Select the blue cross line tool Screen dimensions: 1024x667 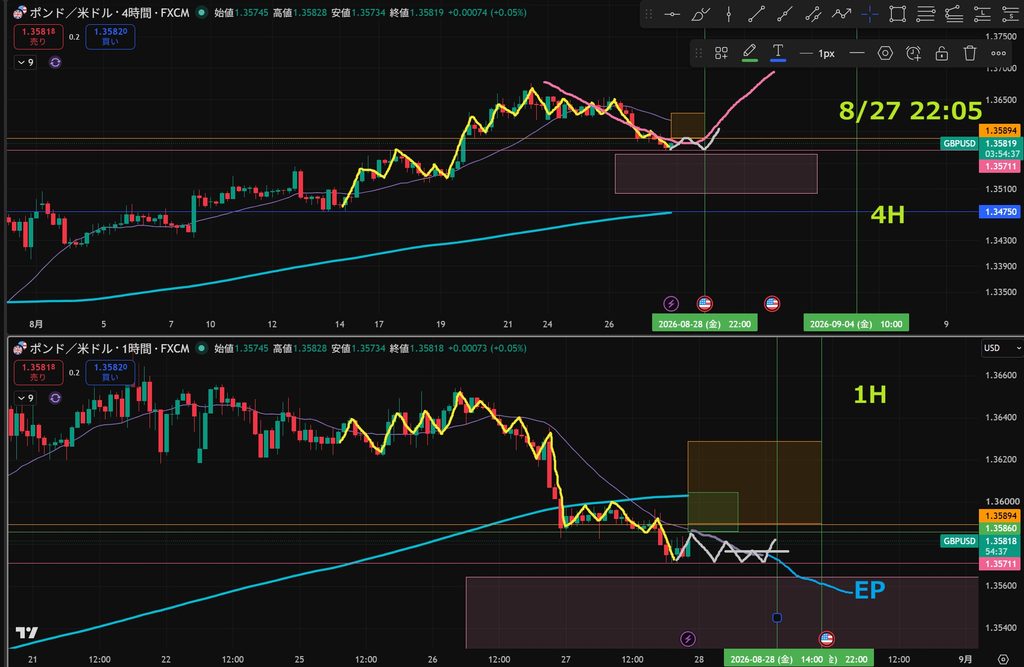tap(869, 14)
